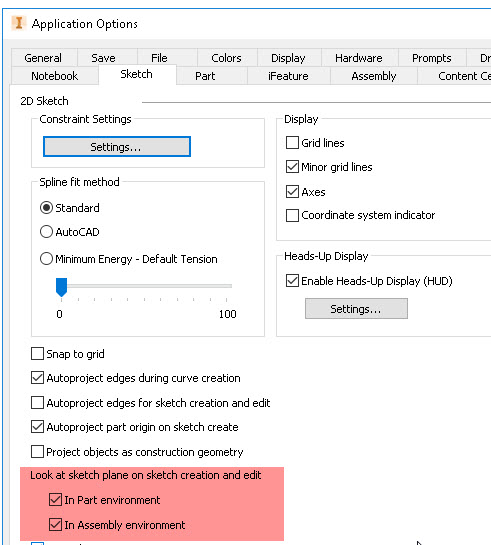
Task: Go to the Hardware tab
Action: click(x=359, y=58)
